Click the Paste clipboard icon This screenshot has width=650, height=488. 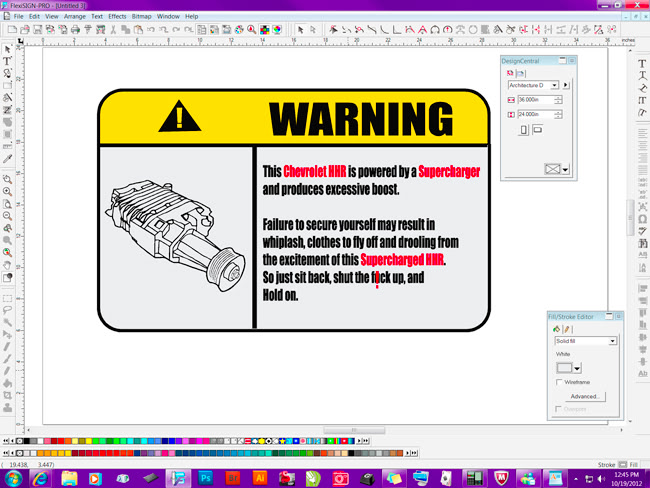click(138, 29)
